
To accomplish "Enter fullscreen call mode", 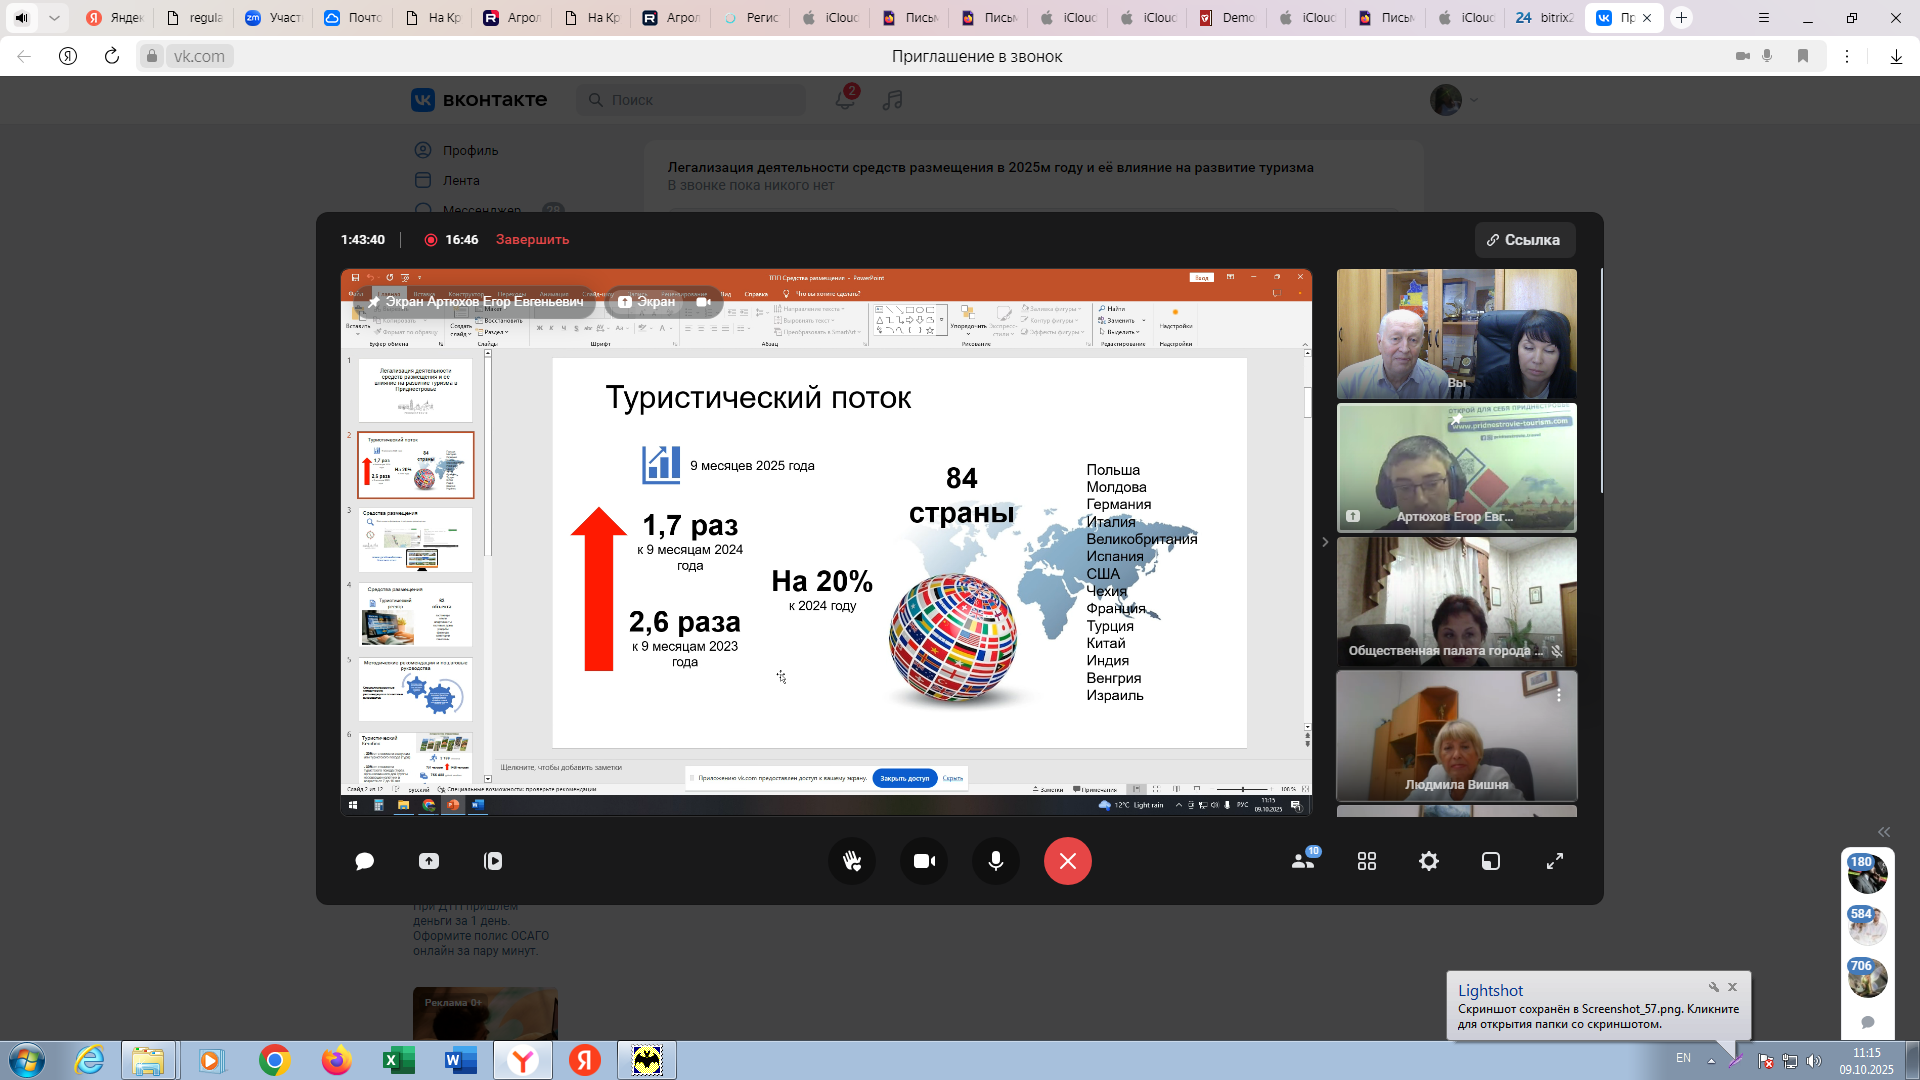I will (x=1555, y=861).
